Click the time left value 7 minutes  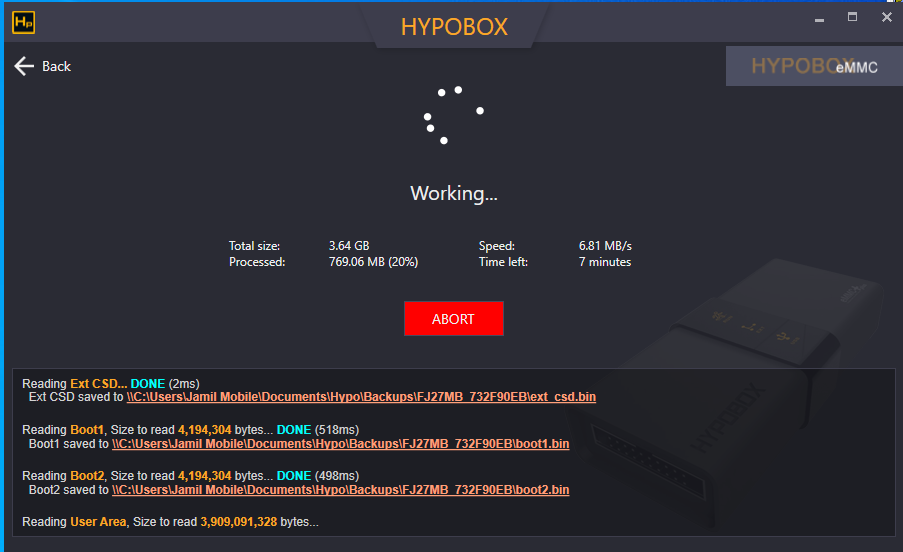pos(605,262)
